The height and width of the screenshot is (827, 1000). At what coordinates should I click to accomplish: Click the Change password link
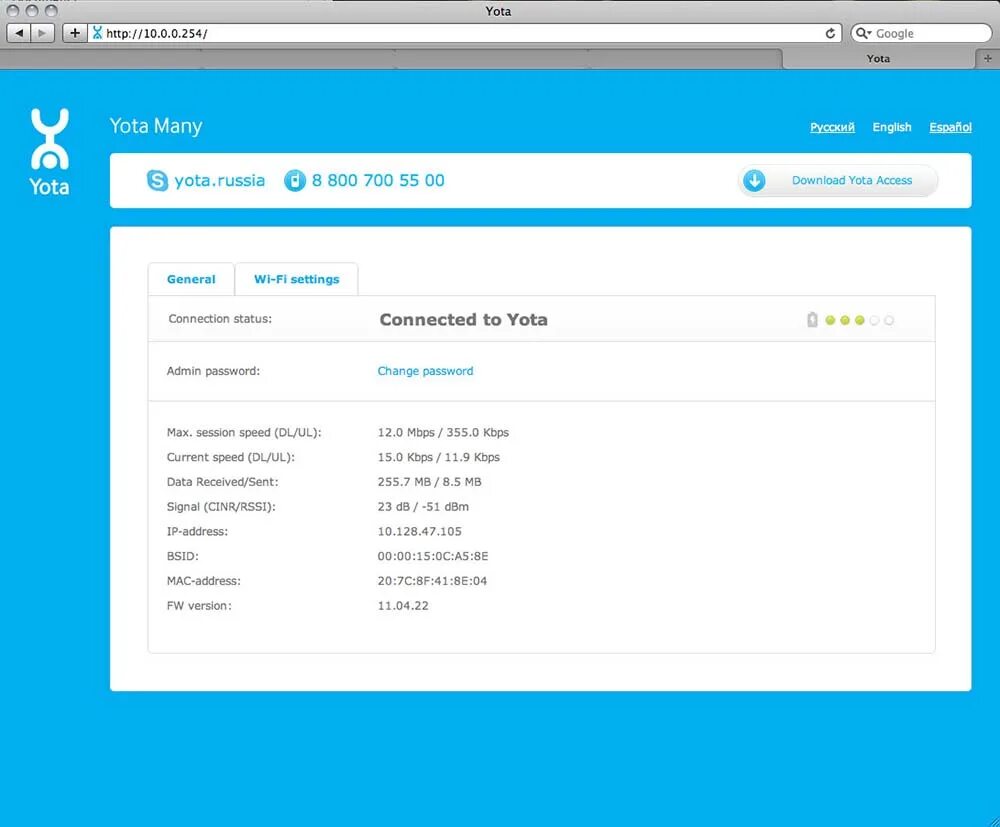point(425,371)
